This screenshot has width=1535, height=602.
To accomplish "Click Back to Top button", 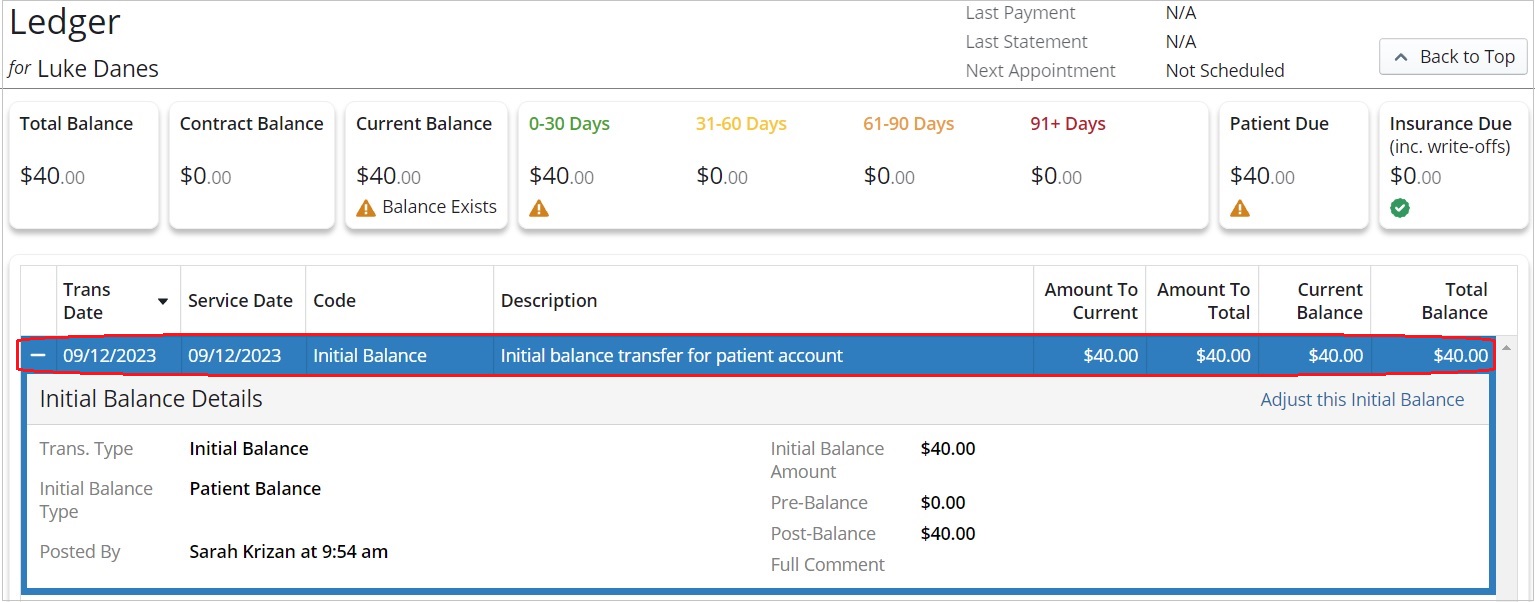I will coord(1454,57).
